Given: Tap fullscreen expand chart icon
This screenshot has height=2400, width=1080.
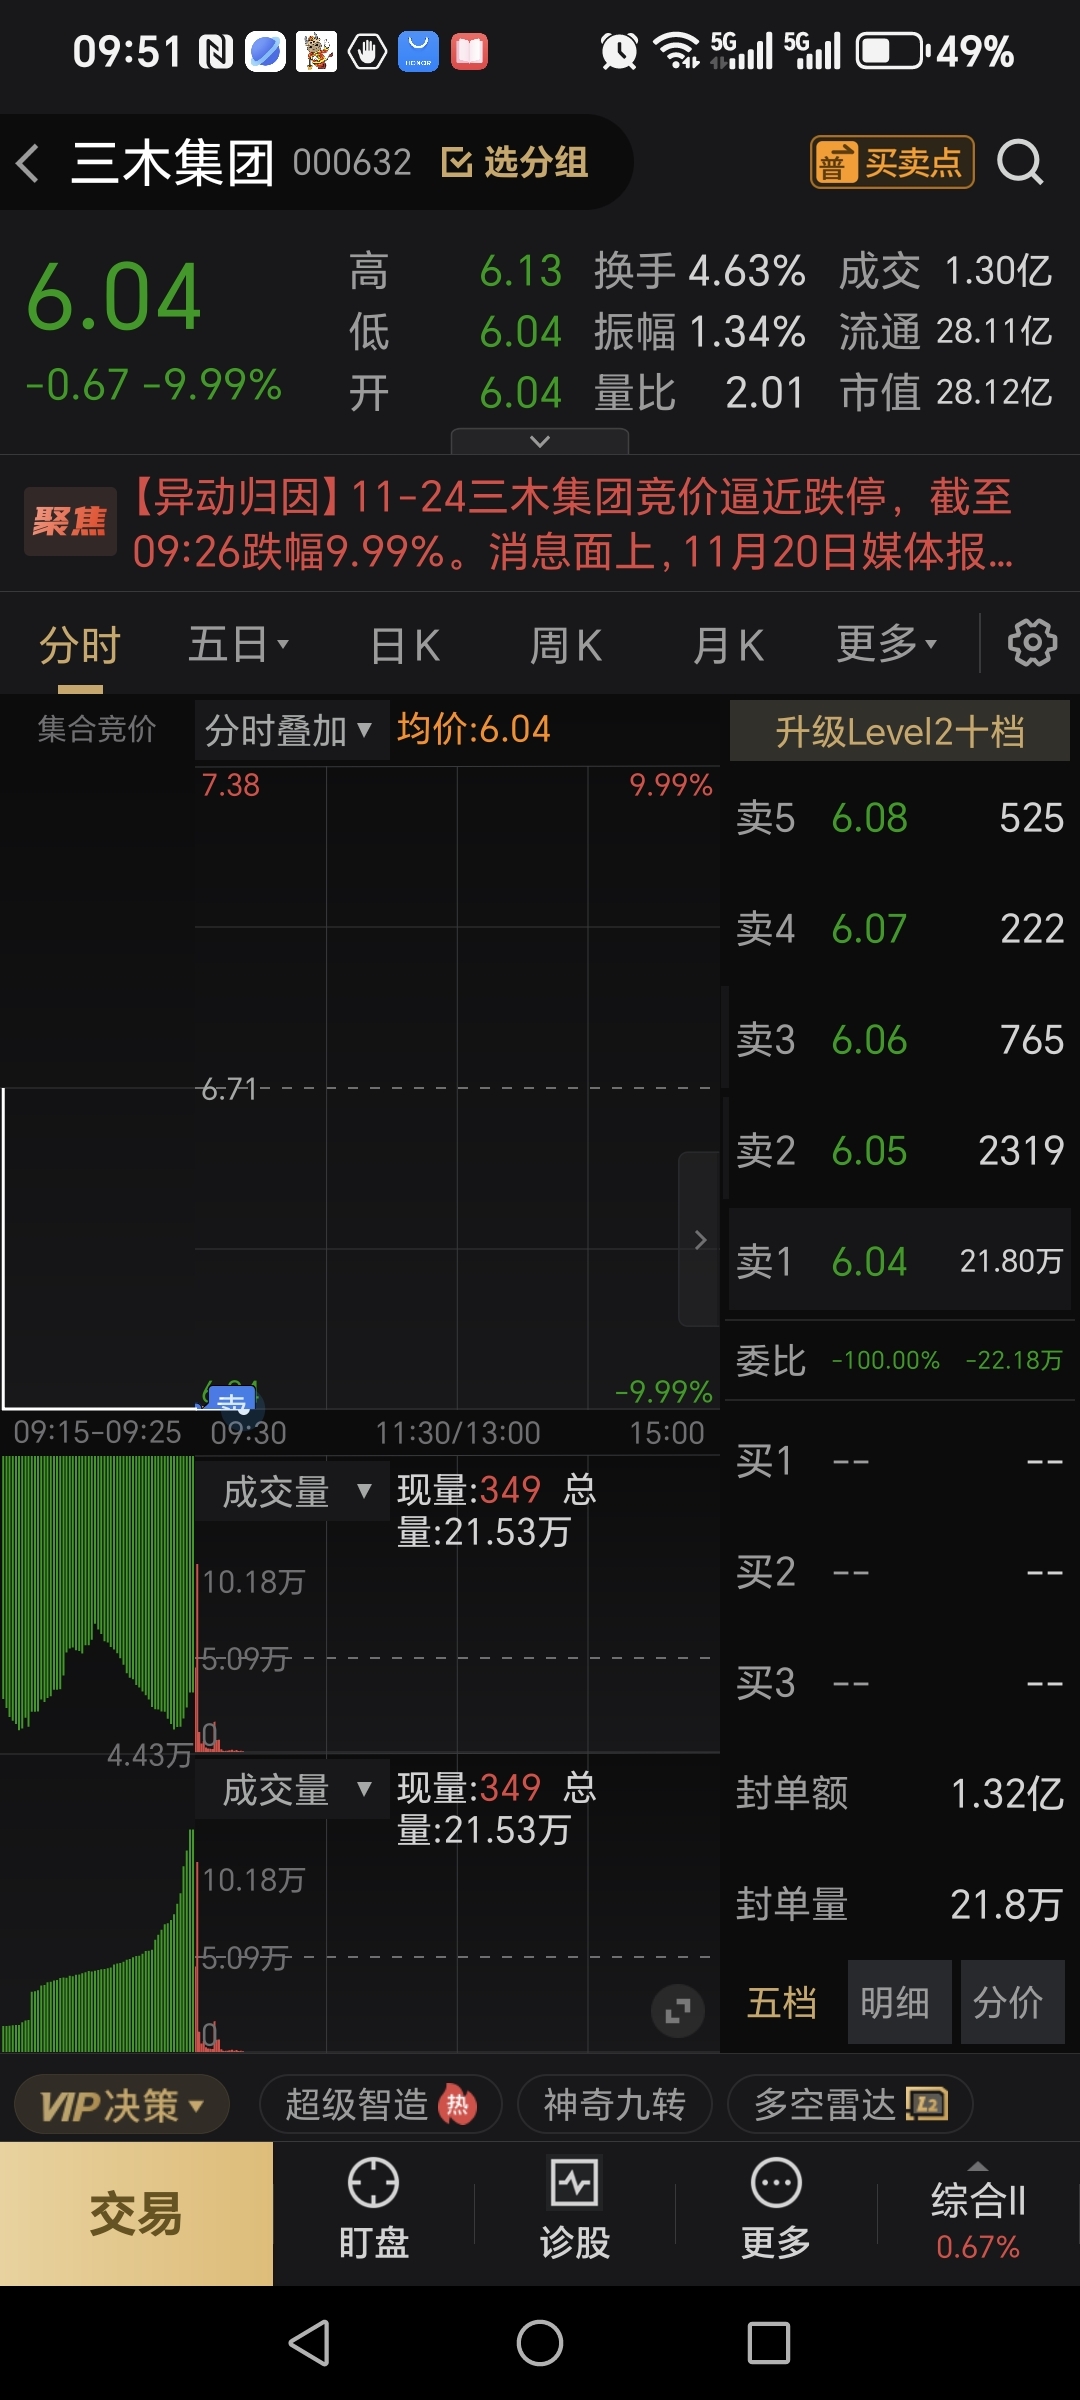Looking at the screenshot, I should [x=678, y=2011].
